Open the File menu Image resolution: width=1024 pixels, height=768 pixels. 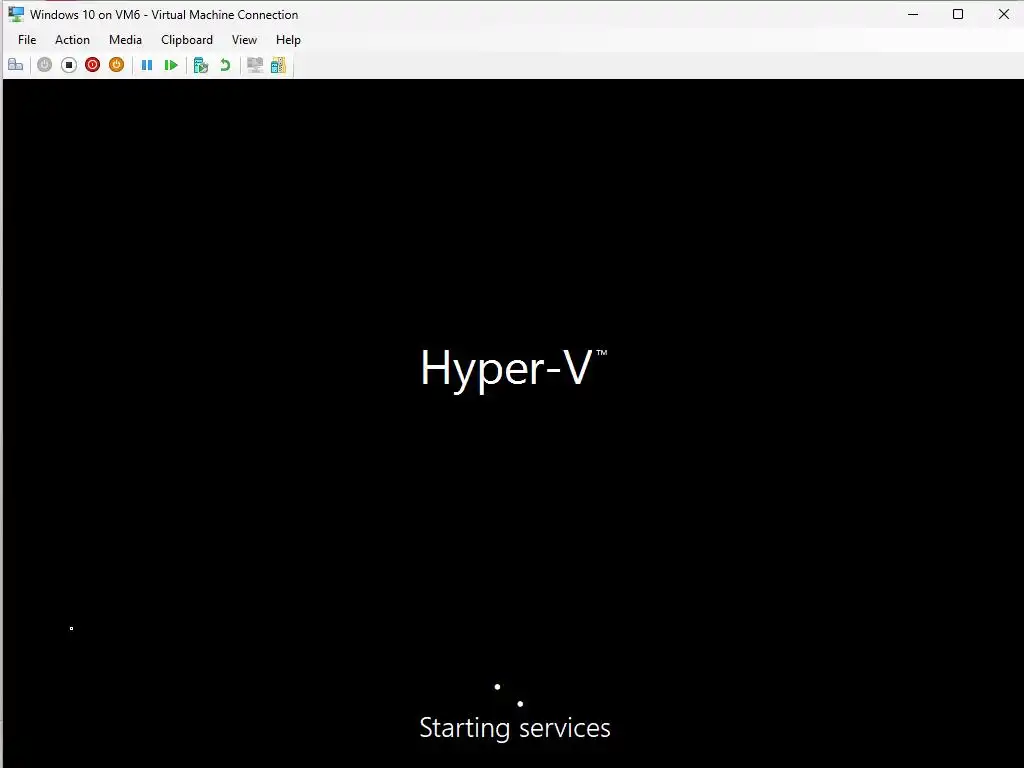[27, 40]
